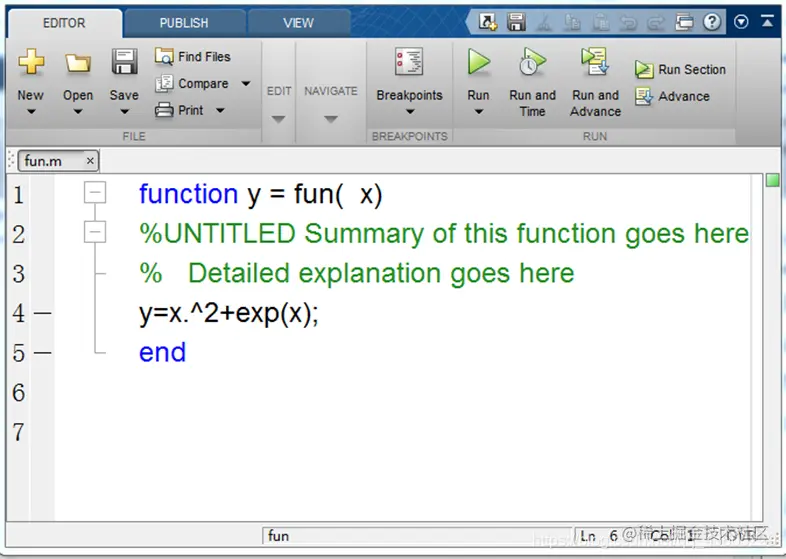
Task: Click the green code analyzer status square
Action: pos(773,180)
